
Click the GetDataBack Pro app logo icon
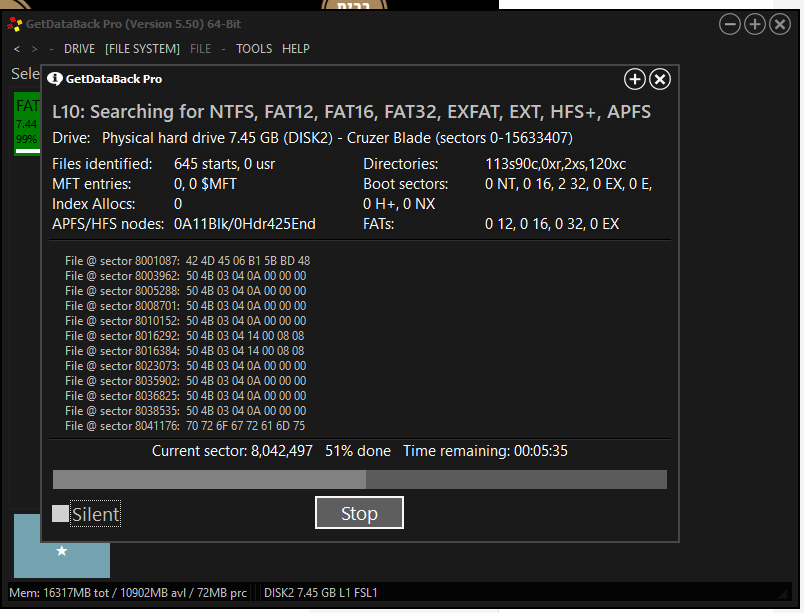pyautogui.click(x=14, y=24)
